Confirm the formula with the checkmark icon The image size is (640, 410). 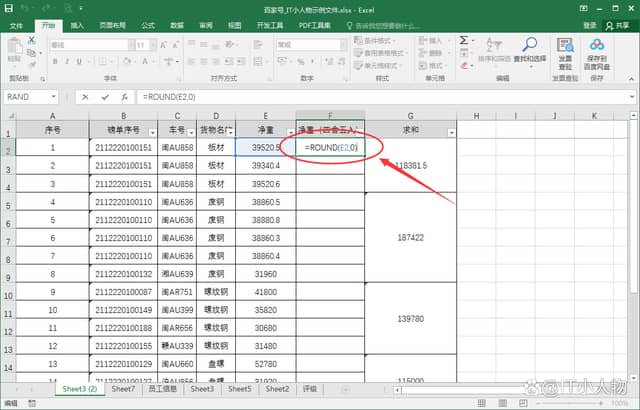102,97
